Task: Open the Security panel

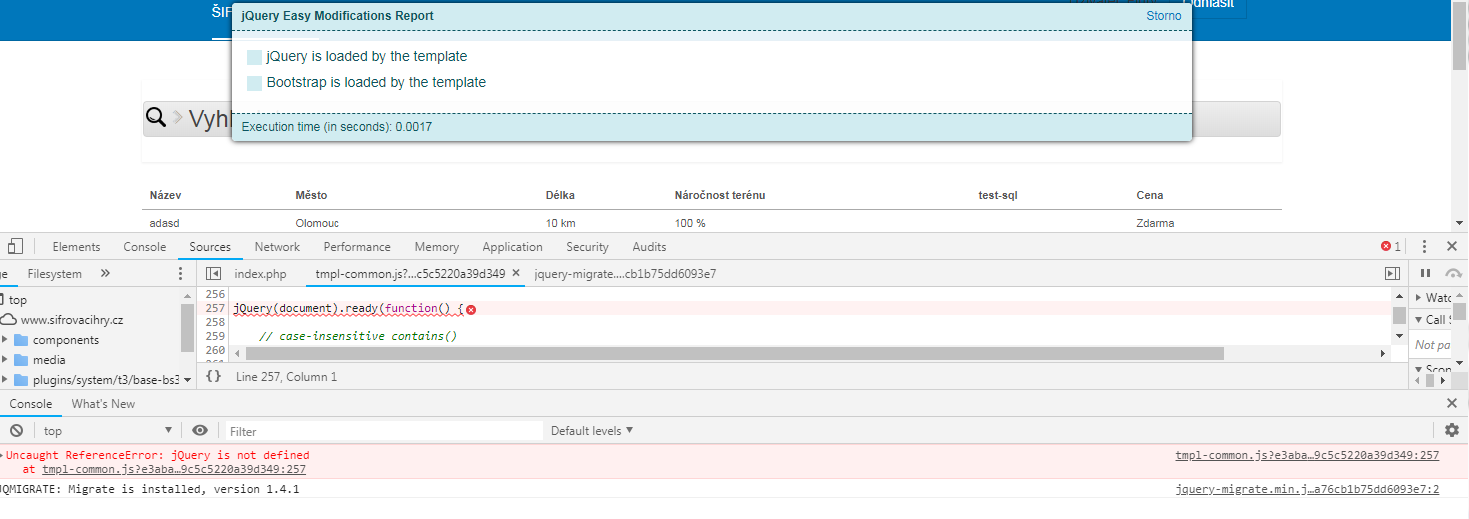Action: pyautogui.click(x=587, y=247)
